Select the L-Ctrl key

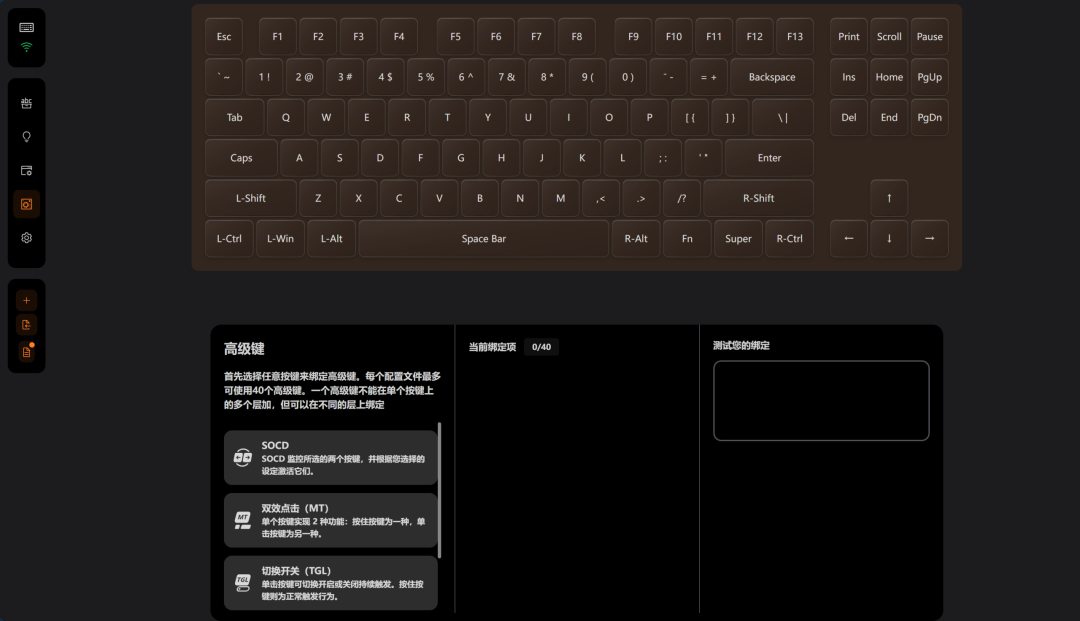pyautogui.click(x=229, y=239)
